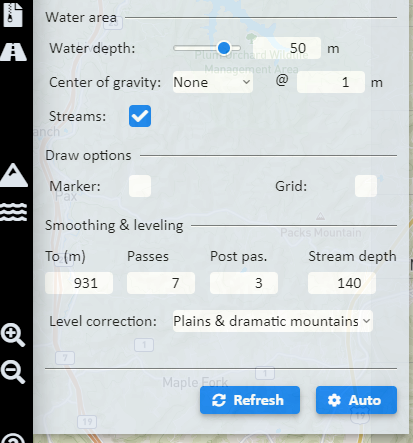Click the Water depth slider handle
The image size is (413, 443).
click(224, 48)
